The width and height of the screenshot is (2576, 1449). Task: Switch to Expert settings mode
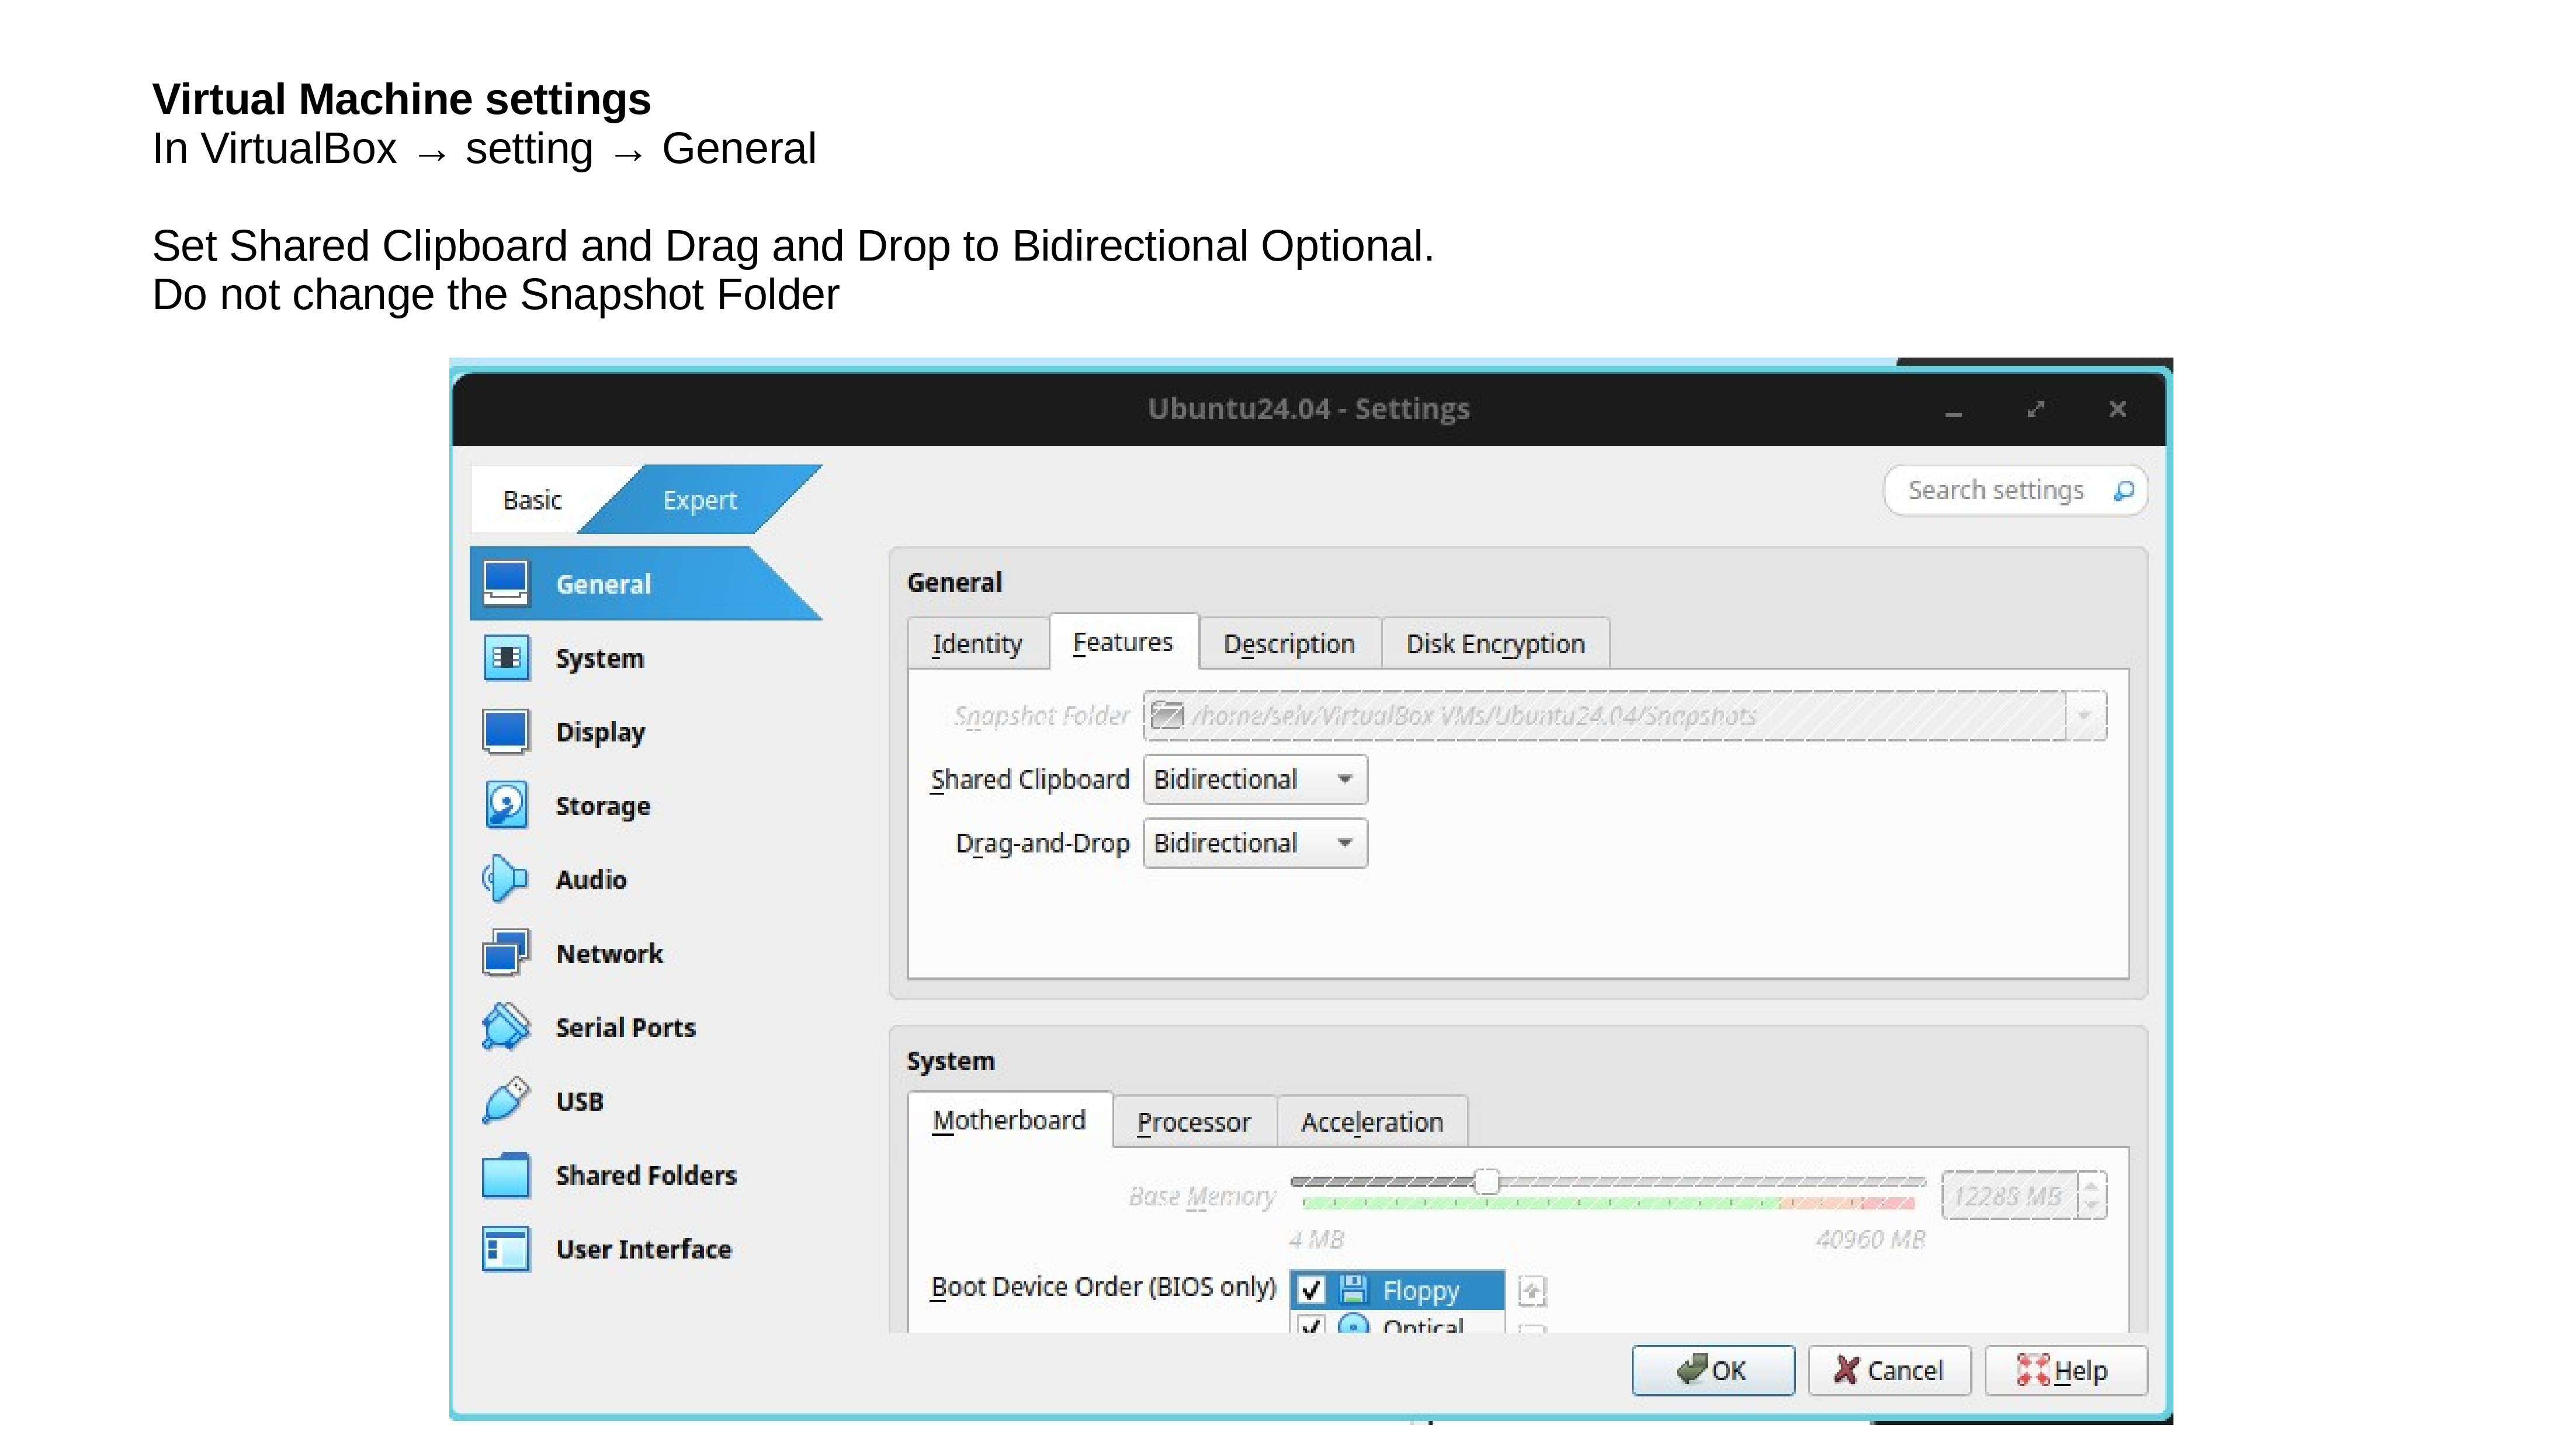(699, 499)
